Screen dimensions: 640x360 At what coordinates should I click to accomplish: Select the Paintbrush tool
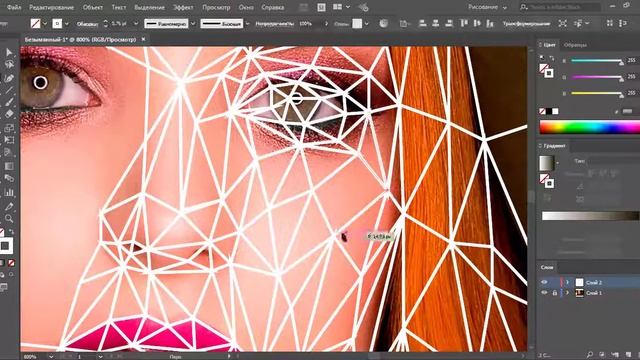tap(9, 102)
